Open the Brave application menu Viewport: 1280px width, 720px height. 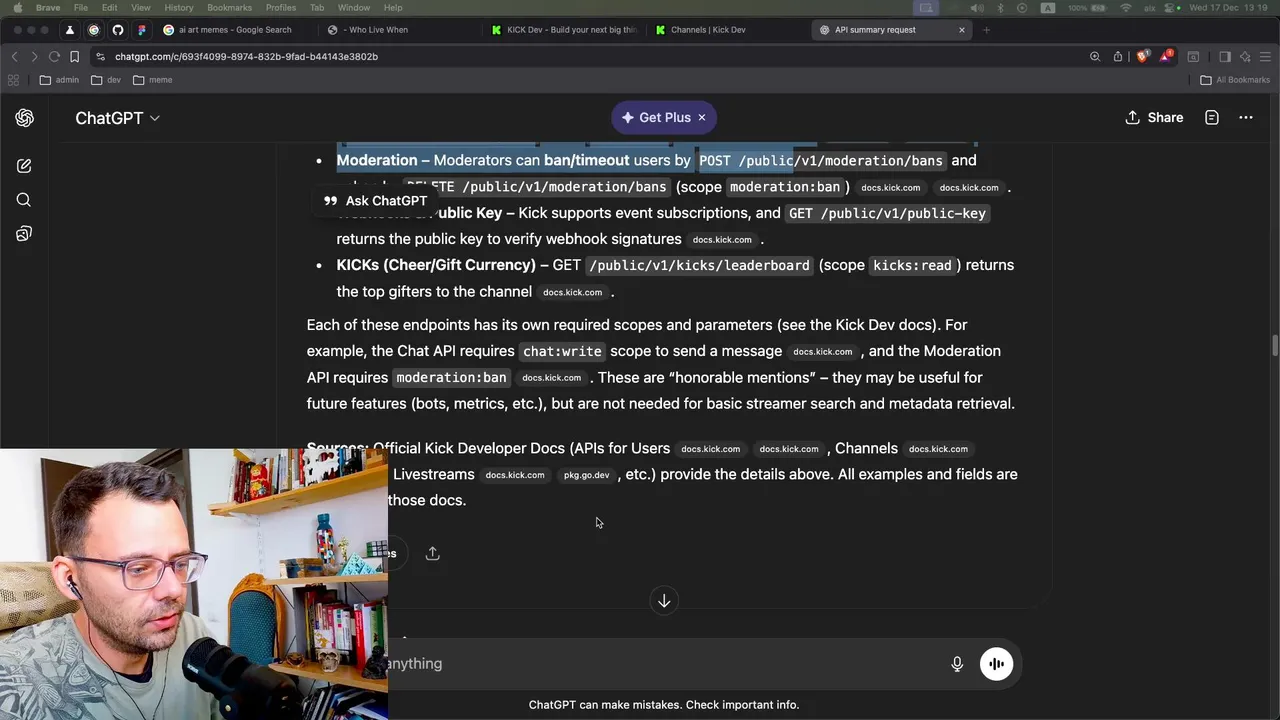click(x=48, y=8)
